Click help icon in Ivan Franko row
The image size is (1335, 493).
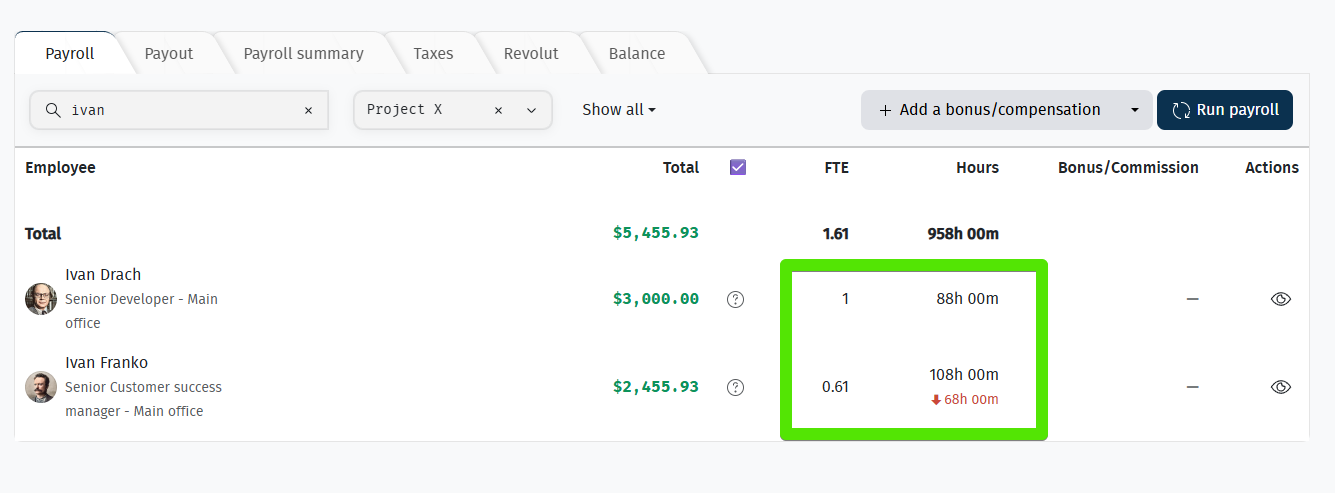coord(736,387)
